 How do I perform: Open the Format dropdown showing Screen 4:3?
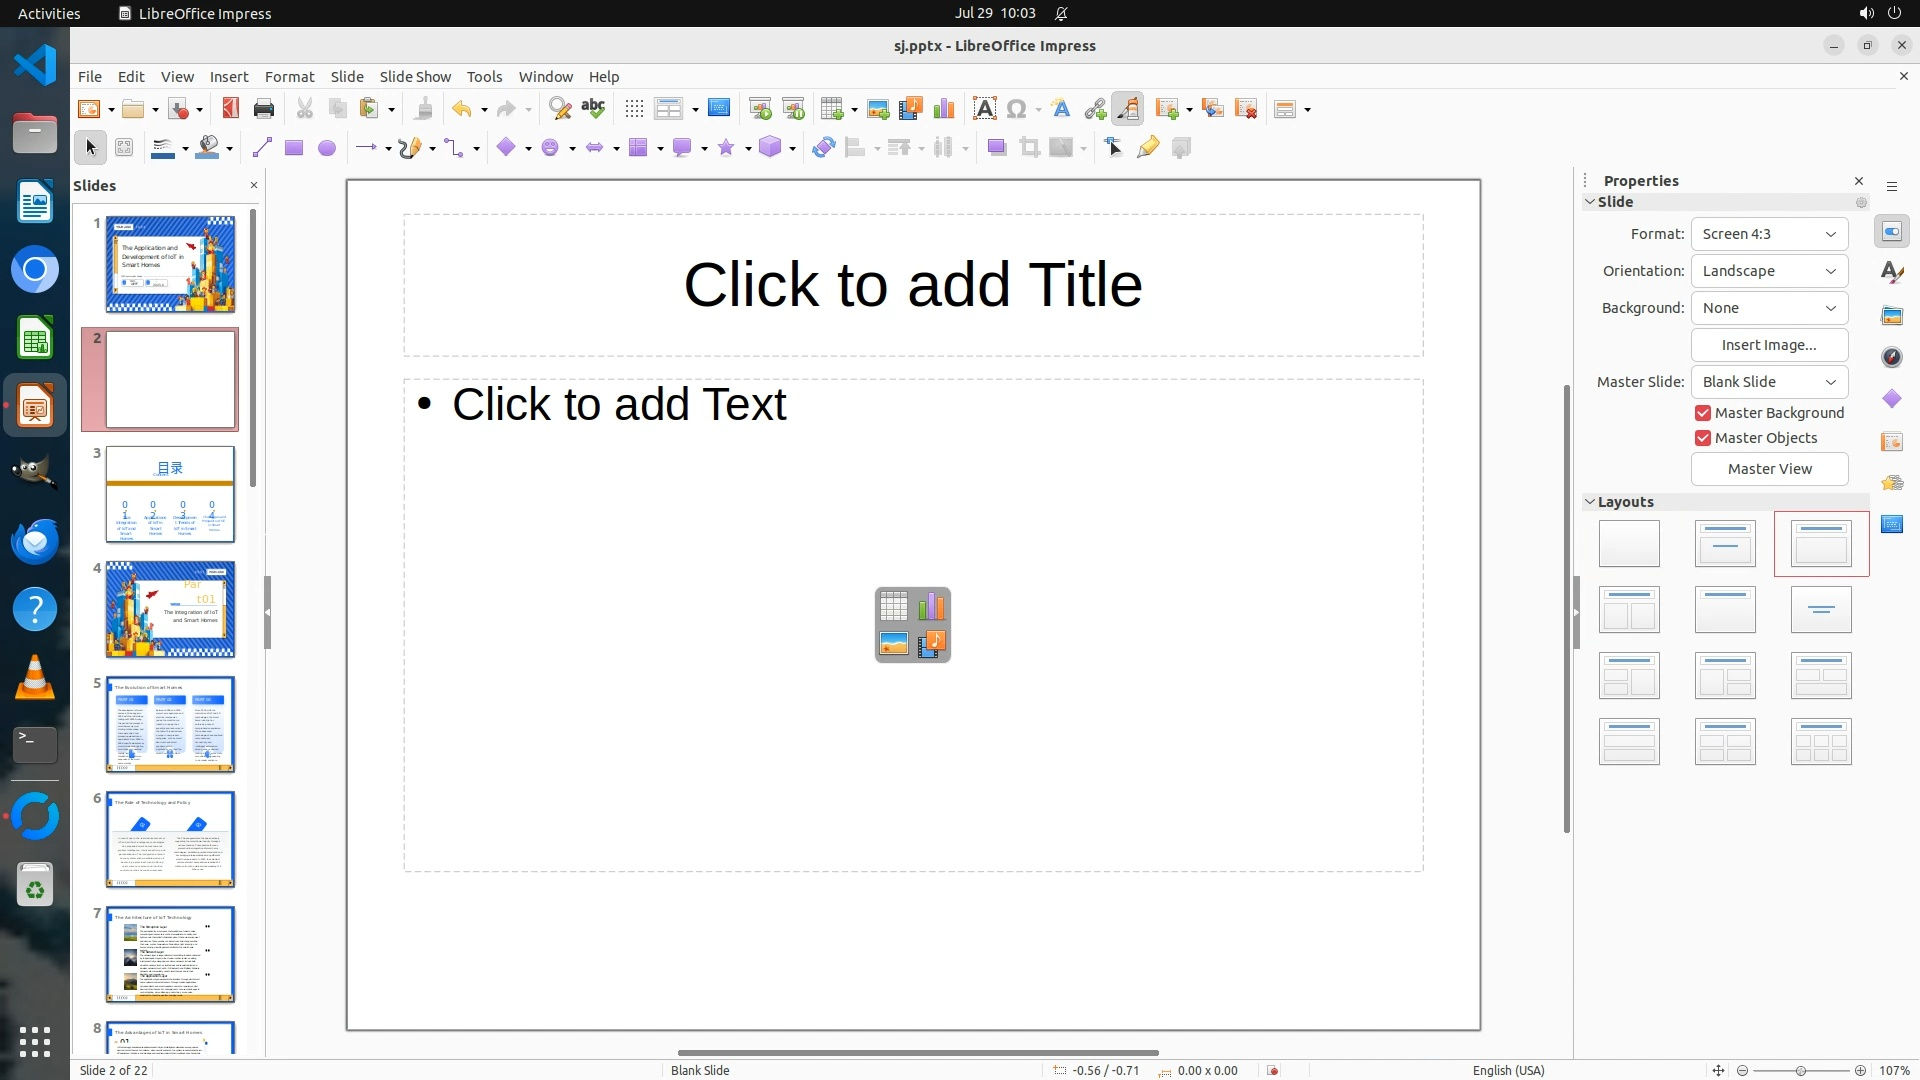pos(1768,234)
